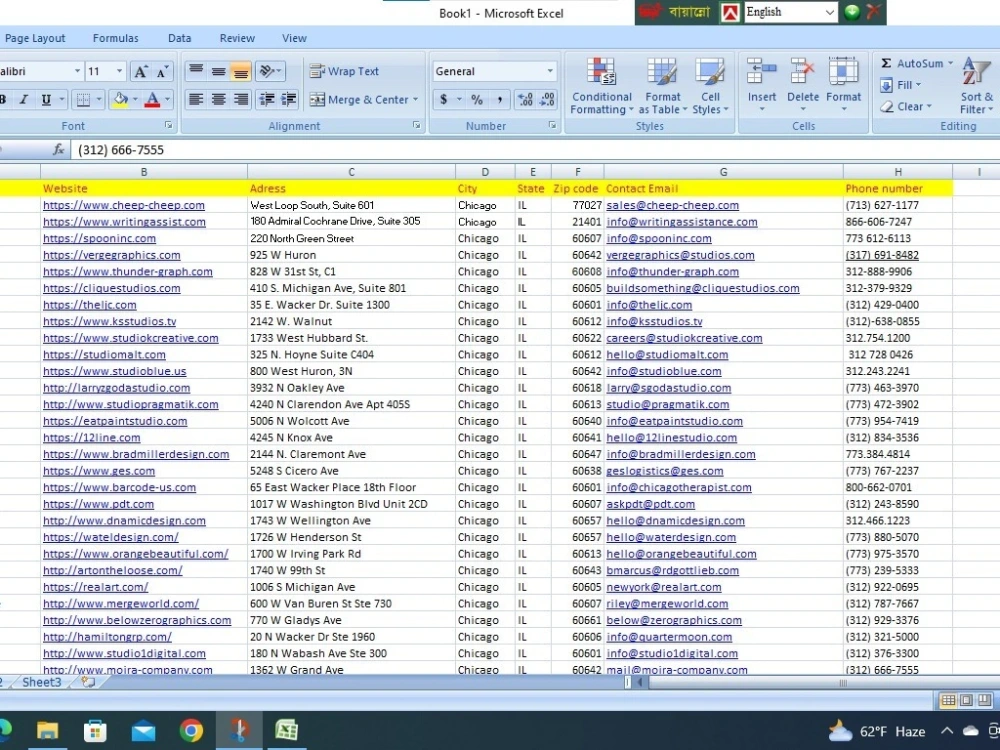1000x750 pixels.
Task: Toggle bottom align button
Action: tap(240, 71)
